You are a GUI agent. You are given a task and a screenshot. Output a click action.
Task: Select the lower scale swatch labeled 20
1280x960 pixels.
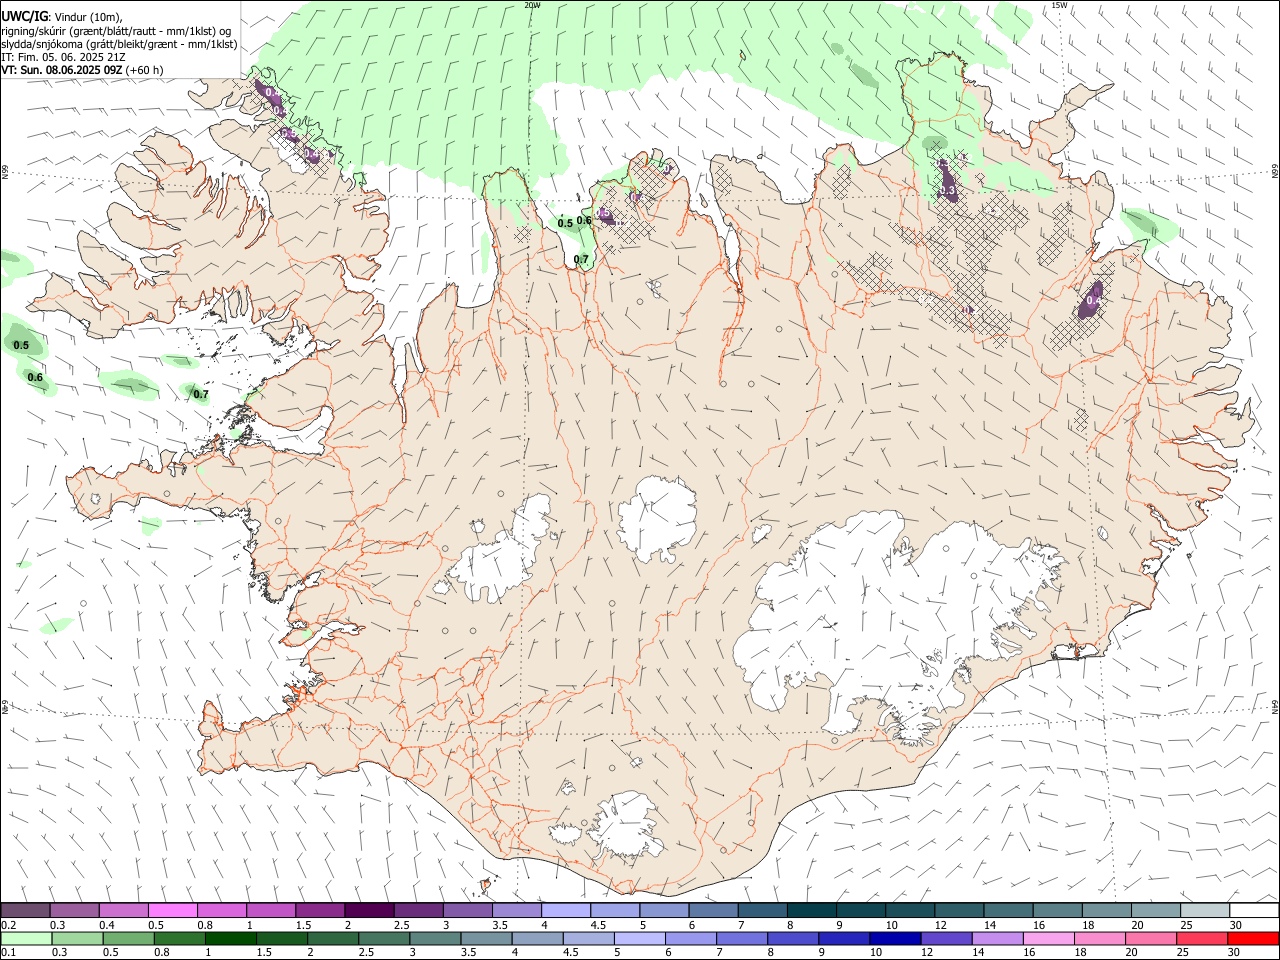pos(1150,938)
